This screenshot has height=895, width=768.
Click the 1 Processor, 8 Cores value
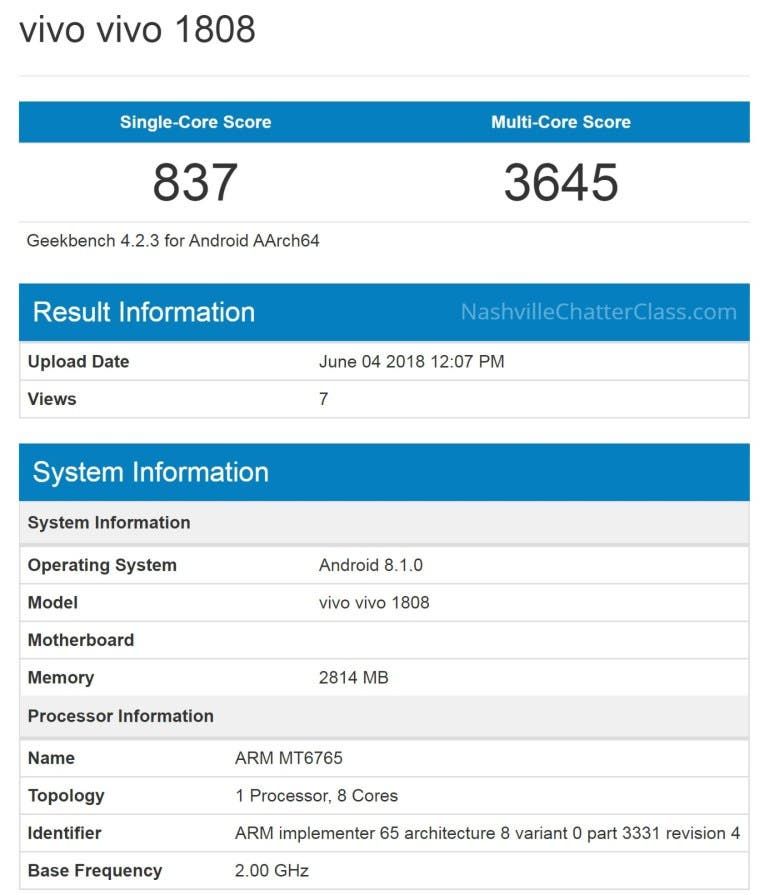click(x=317, y=796)
